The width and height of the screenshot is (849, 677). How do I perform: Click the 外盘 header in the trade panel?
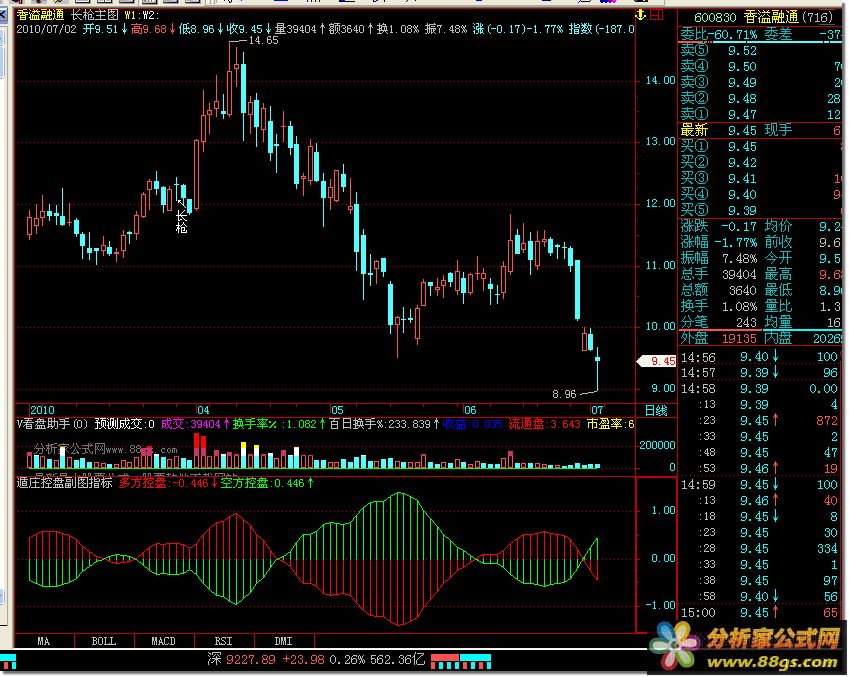coord(694,338)
